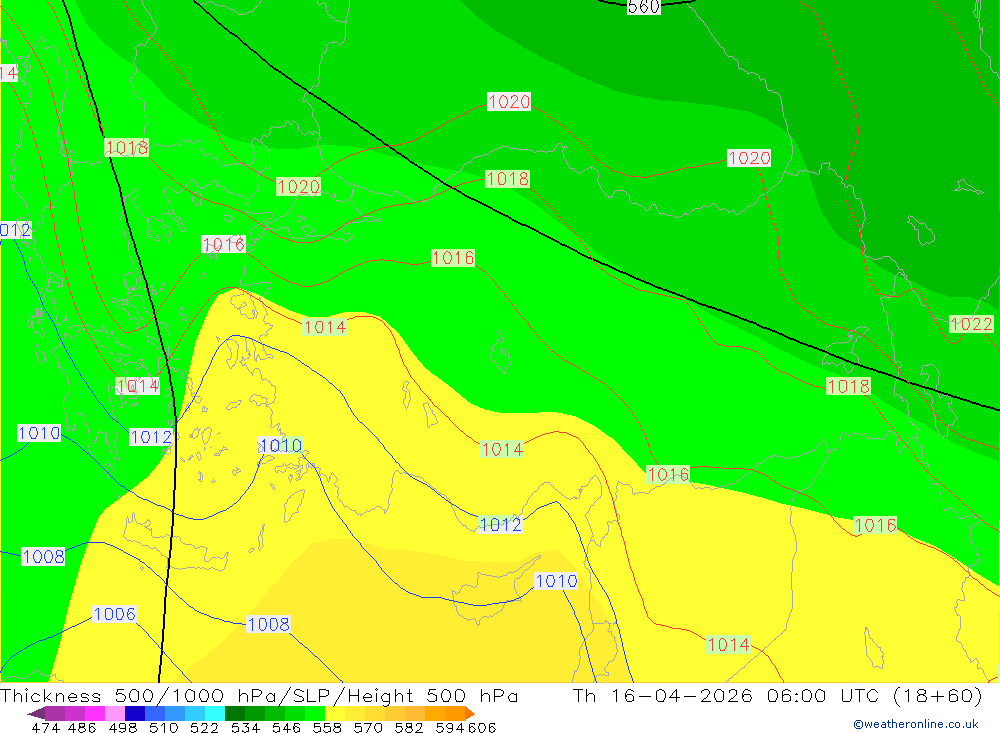Viewport: 1000px width, 733px height.
Task: Click the bright yellow legend swatch
Action: [335, 713]
